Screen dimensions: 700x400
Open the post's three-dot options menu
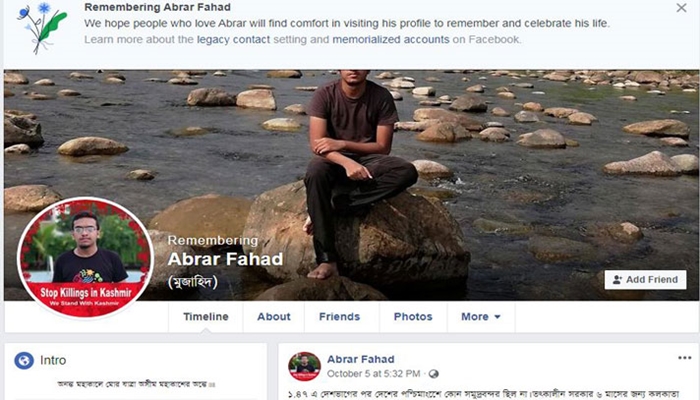click(x=684, y=358)
